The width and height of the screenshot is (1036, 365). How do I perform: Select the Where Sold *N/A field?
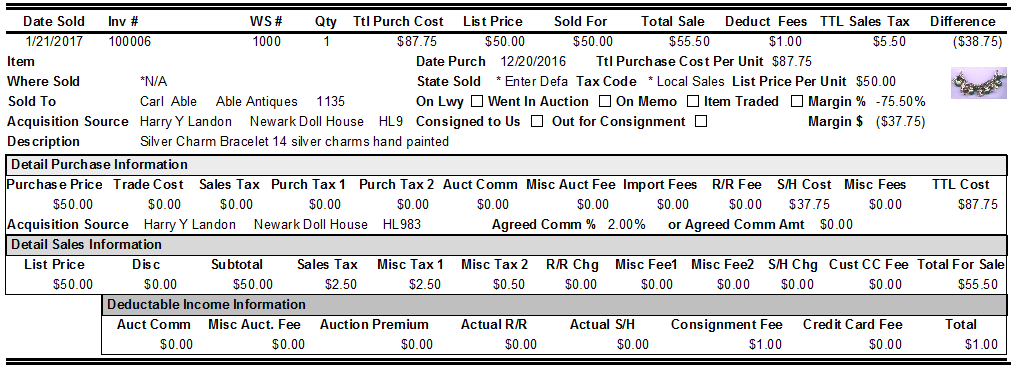tap(154, 81)
